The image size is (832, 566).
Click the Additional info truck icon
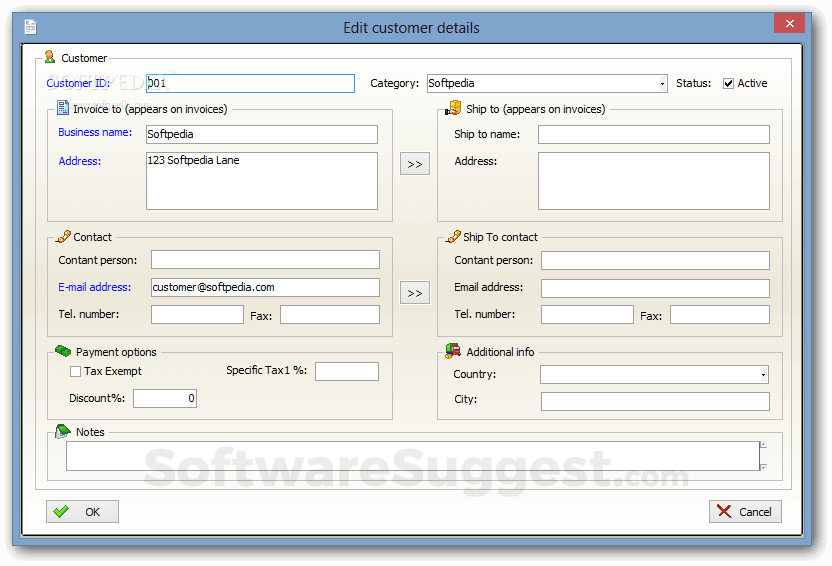[453, 351]
